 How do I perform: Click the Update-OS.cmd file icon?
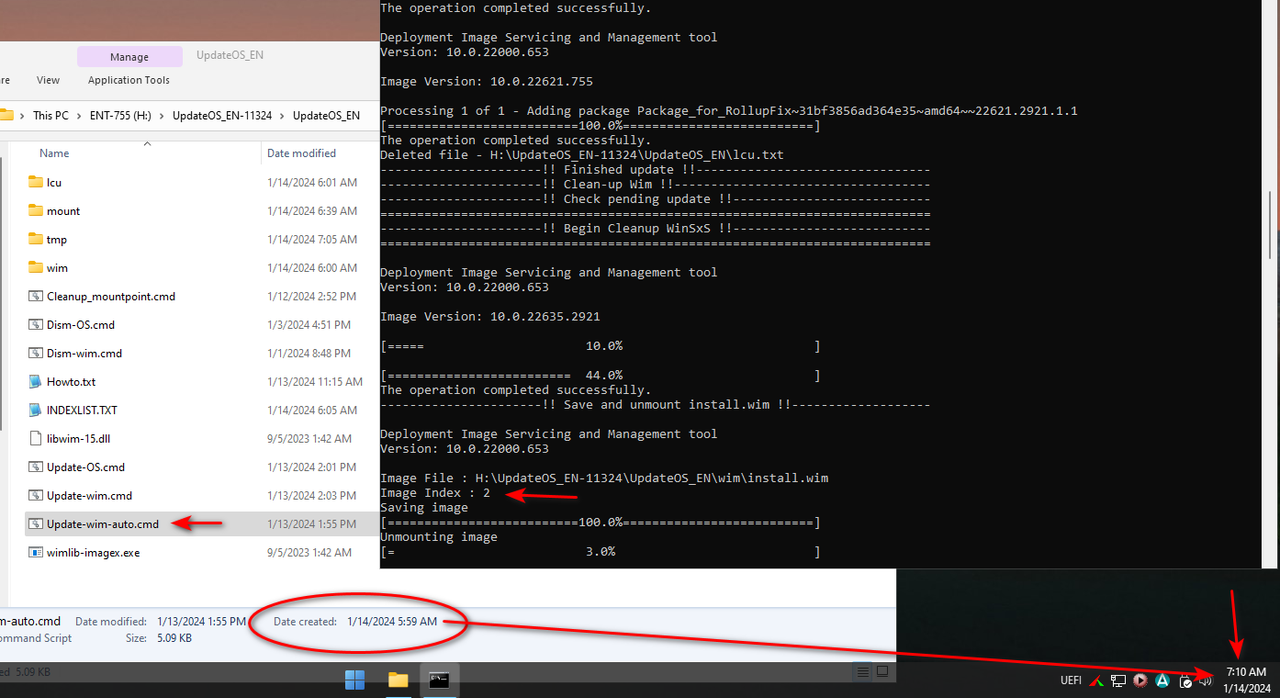(36, 467)
